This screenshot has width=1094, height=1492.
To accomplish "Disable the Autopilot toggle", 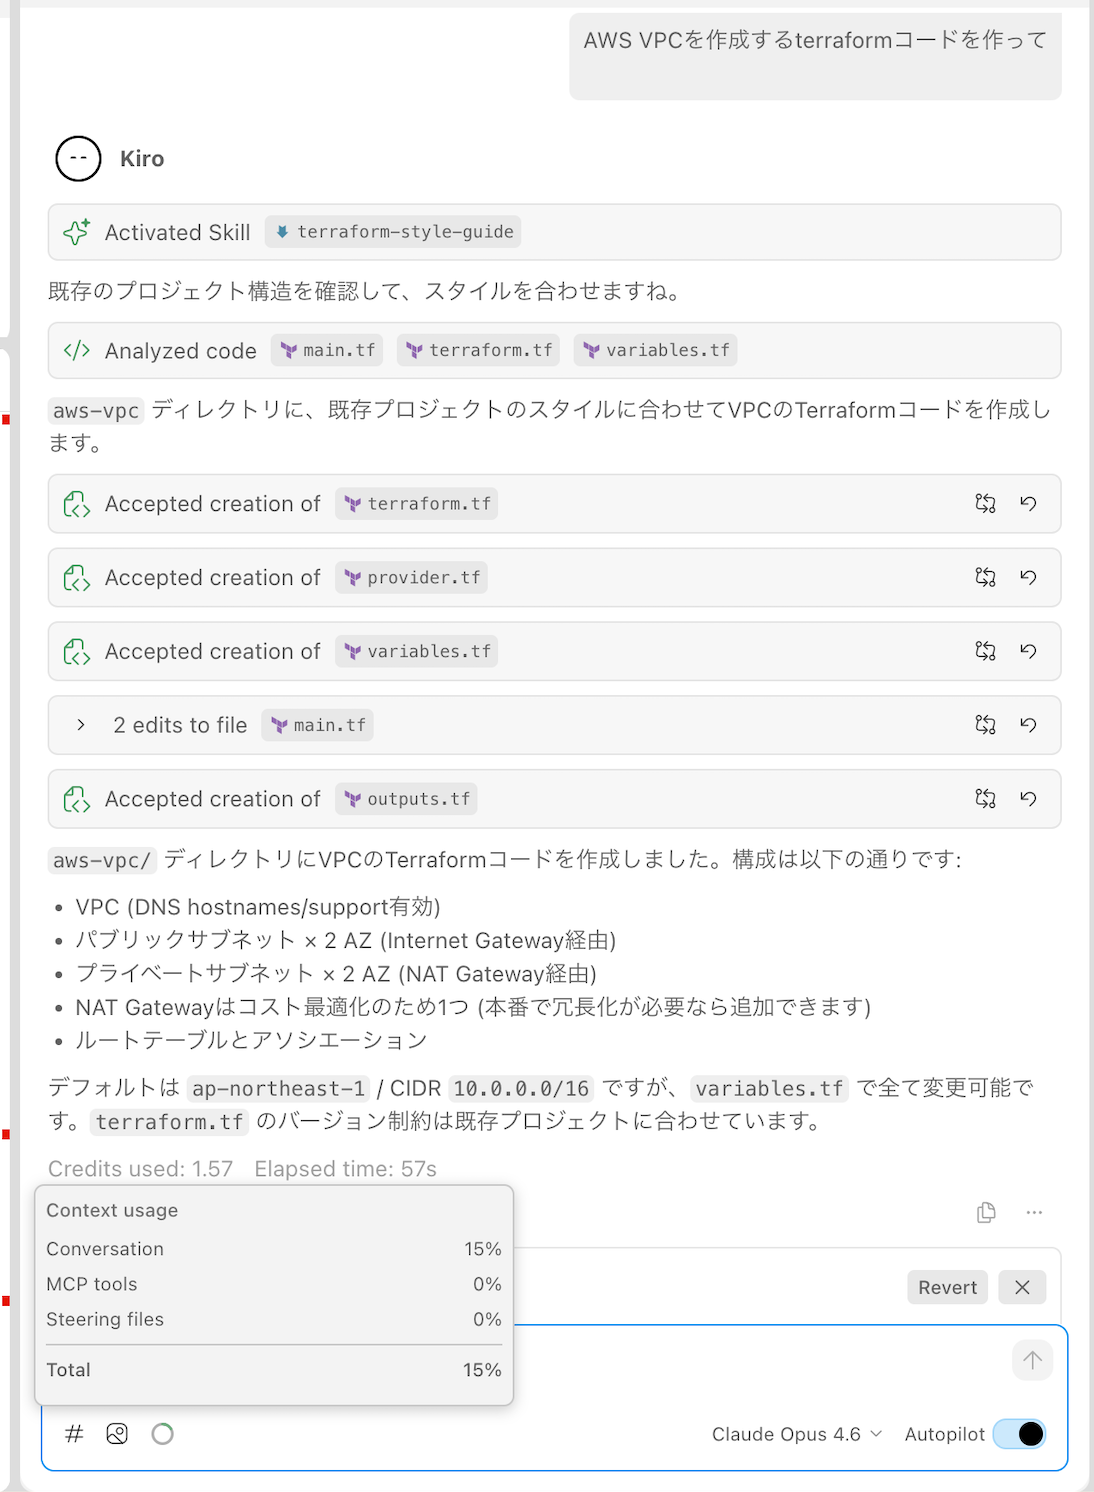I will [x=1022, y=1433].
